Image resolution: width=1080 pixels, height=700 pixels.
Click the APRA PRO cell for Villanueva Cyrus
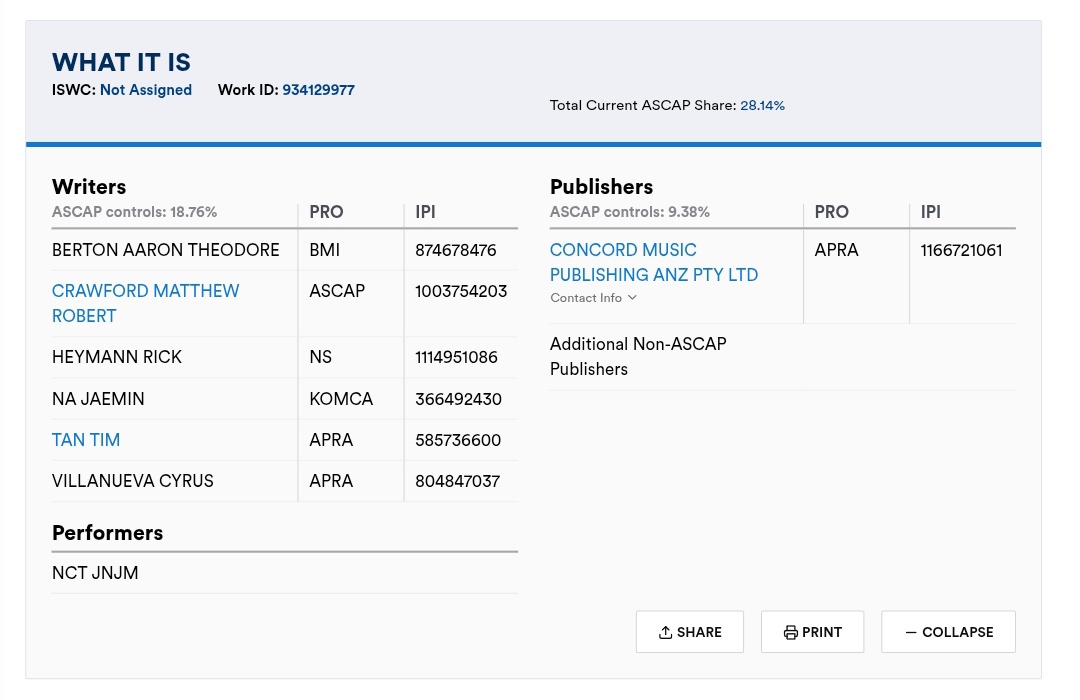(331, 481)
